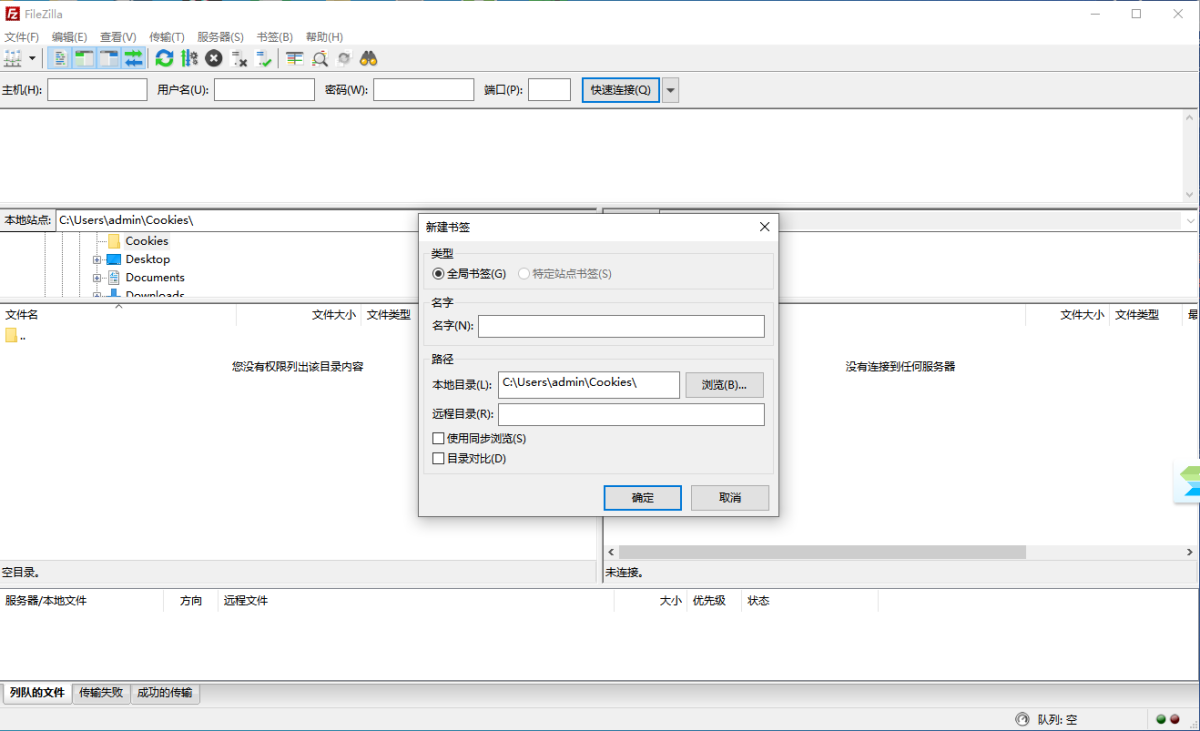Confirm the new bookmark with 确定
1200x731 pixels.
coord(642,497)
